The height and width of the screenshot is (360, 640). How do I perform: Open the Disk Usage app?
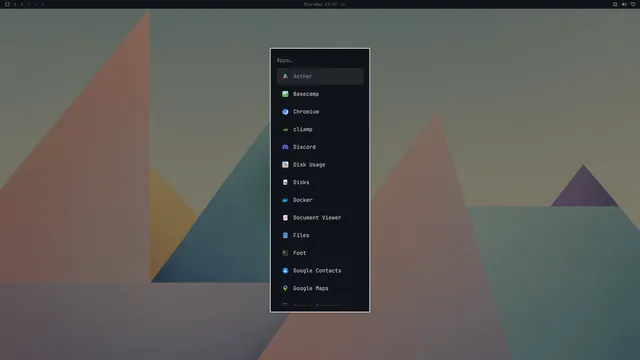(320, 164)
